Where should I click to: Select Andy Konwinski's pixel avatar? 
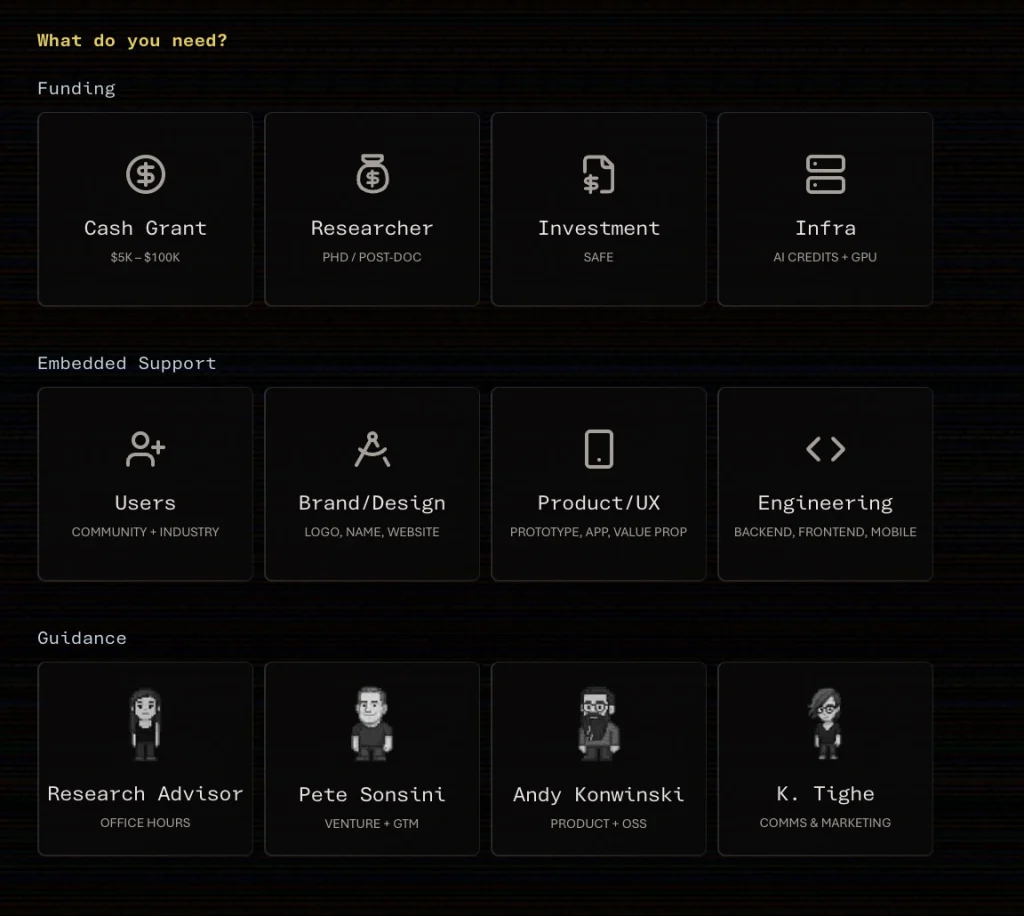[598, 724]
